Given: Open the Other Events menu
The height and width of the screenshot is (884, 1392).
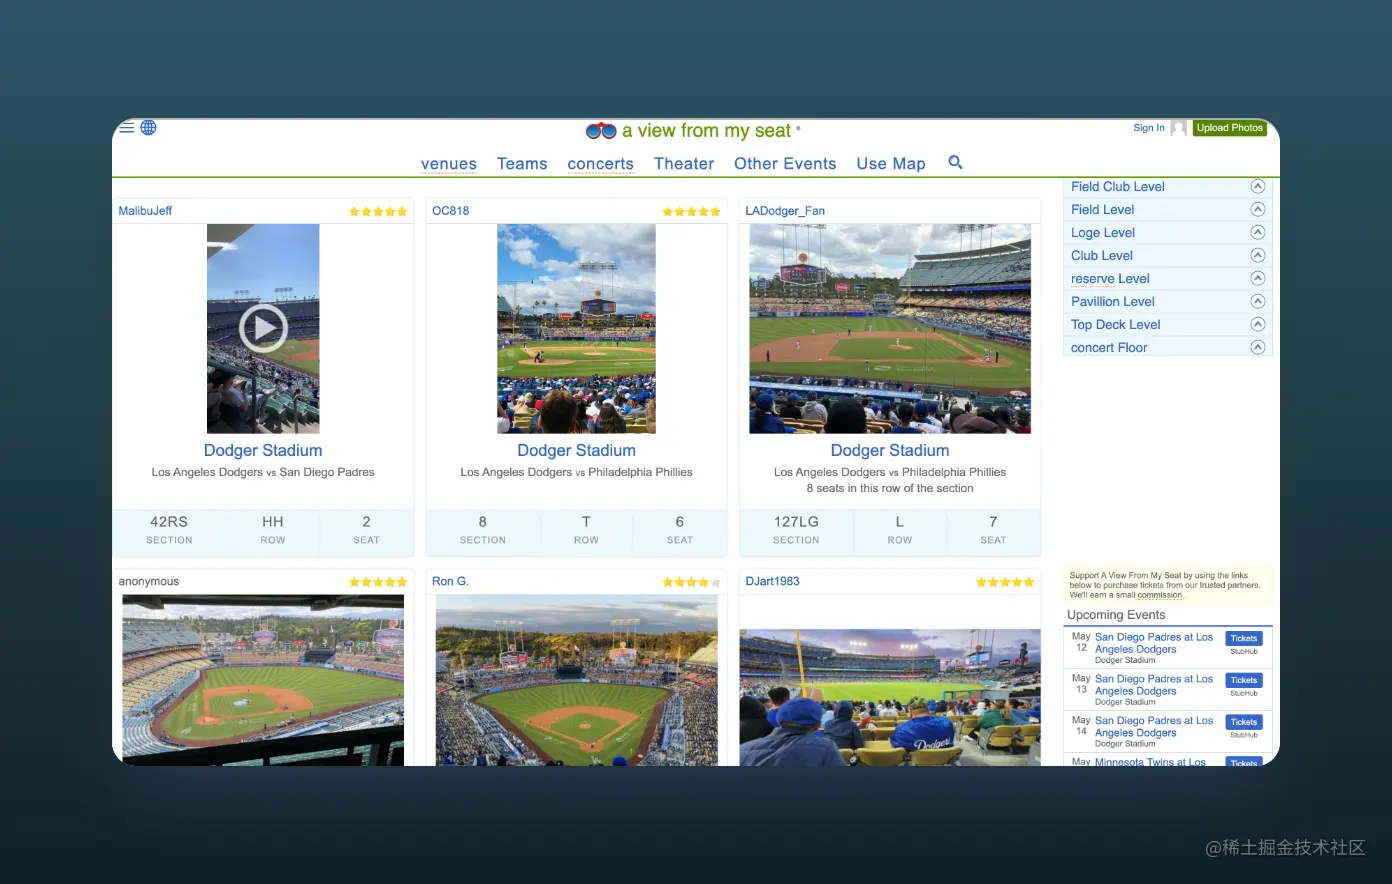Looking at the screenshot, I should pos(785,164).
